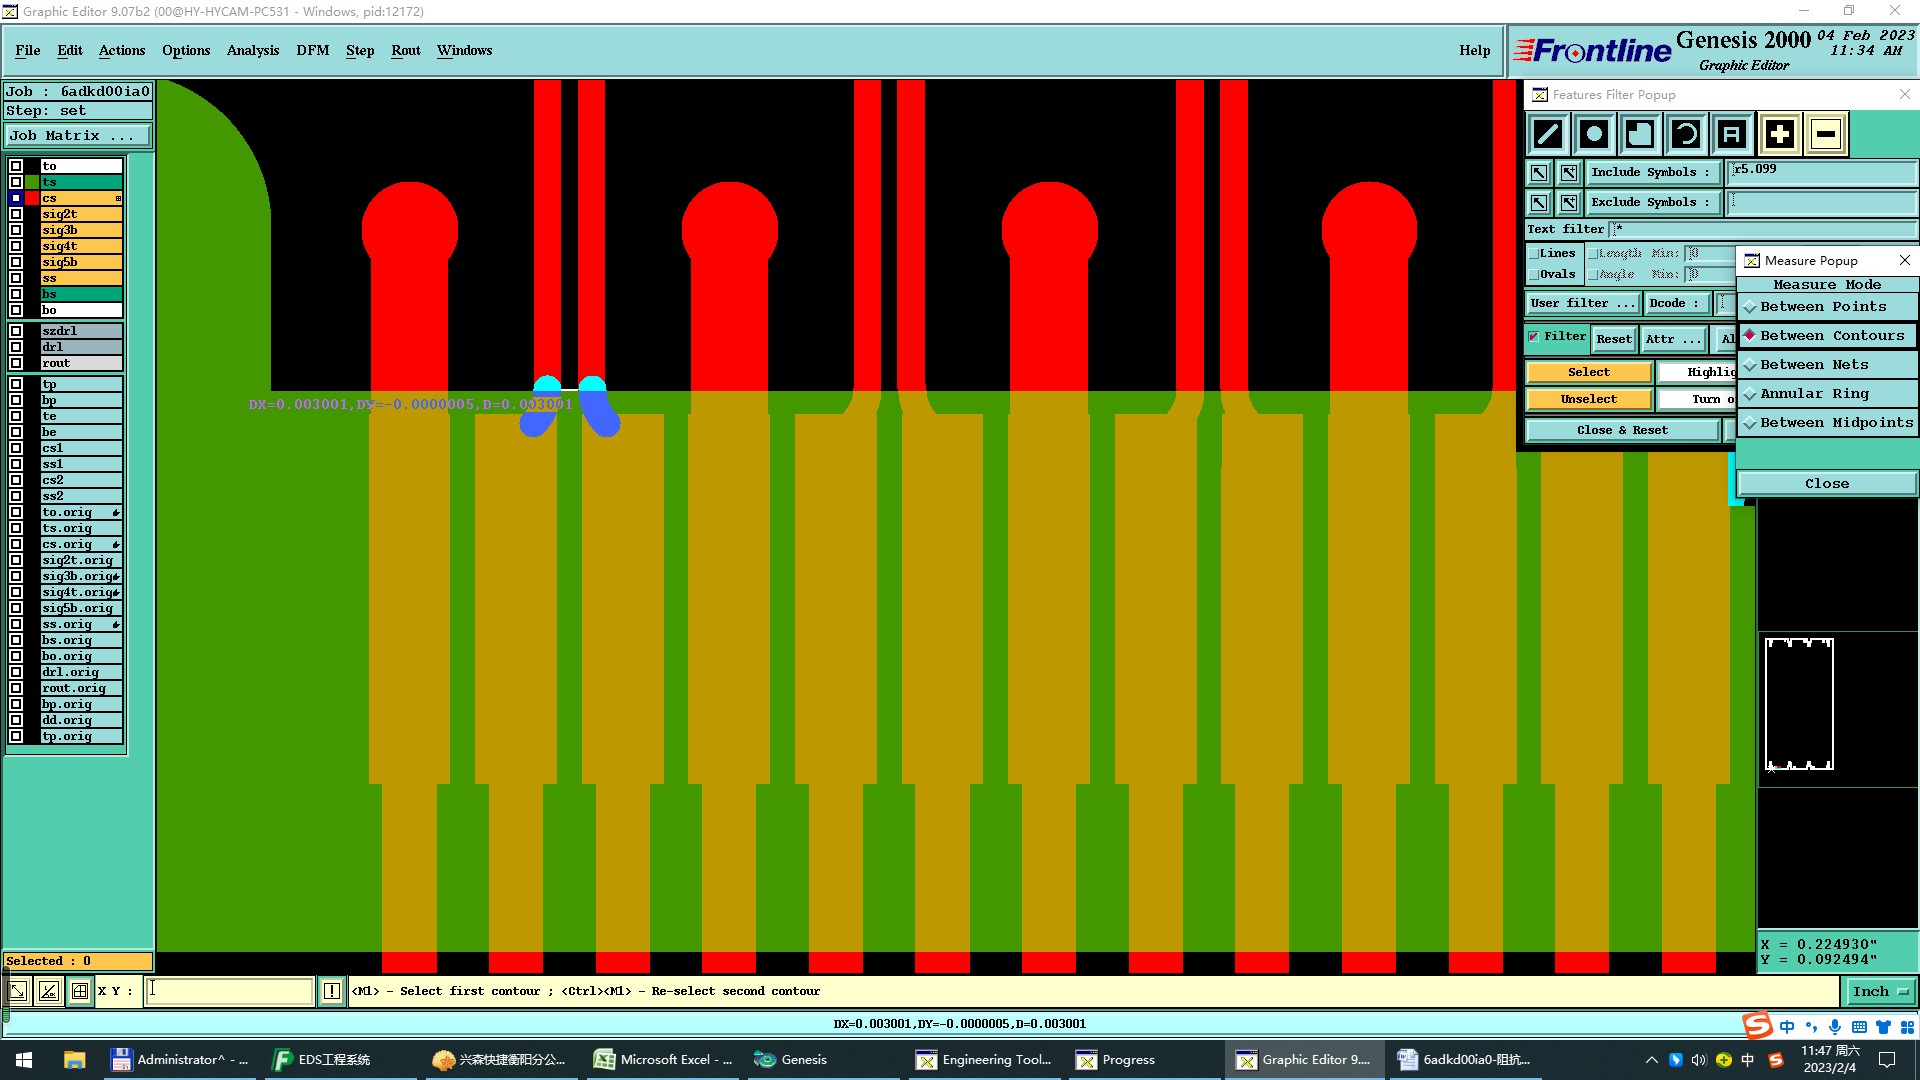
Task: Enable the positive polarity plus icon
Action: (1779, 134)
